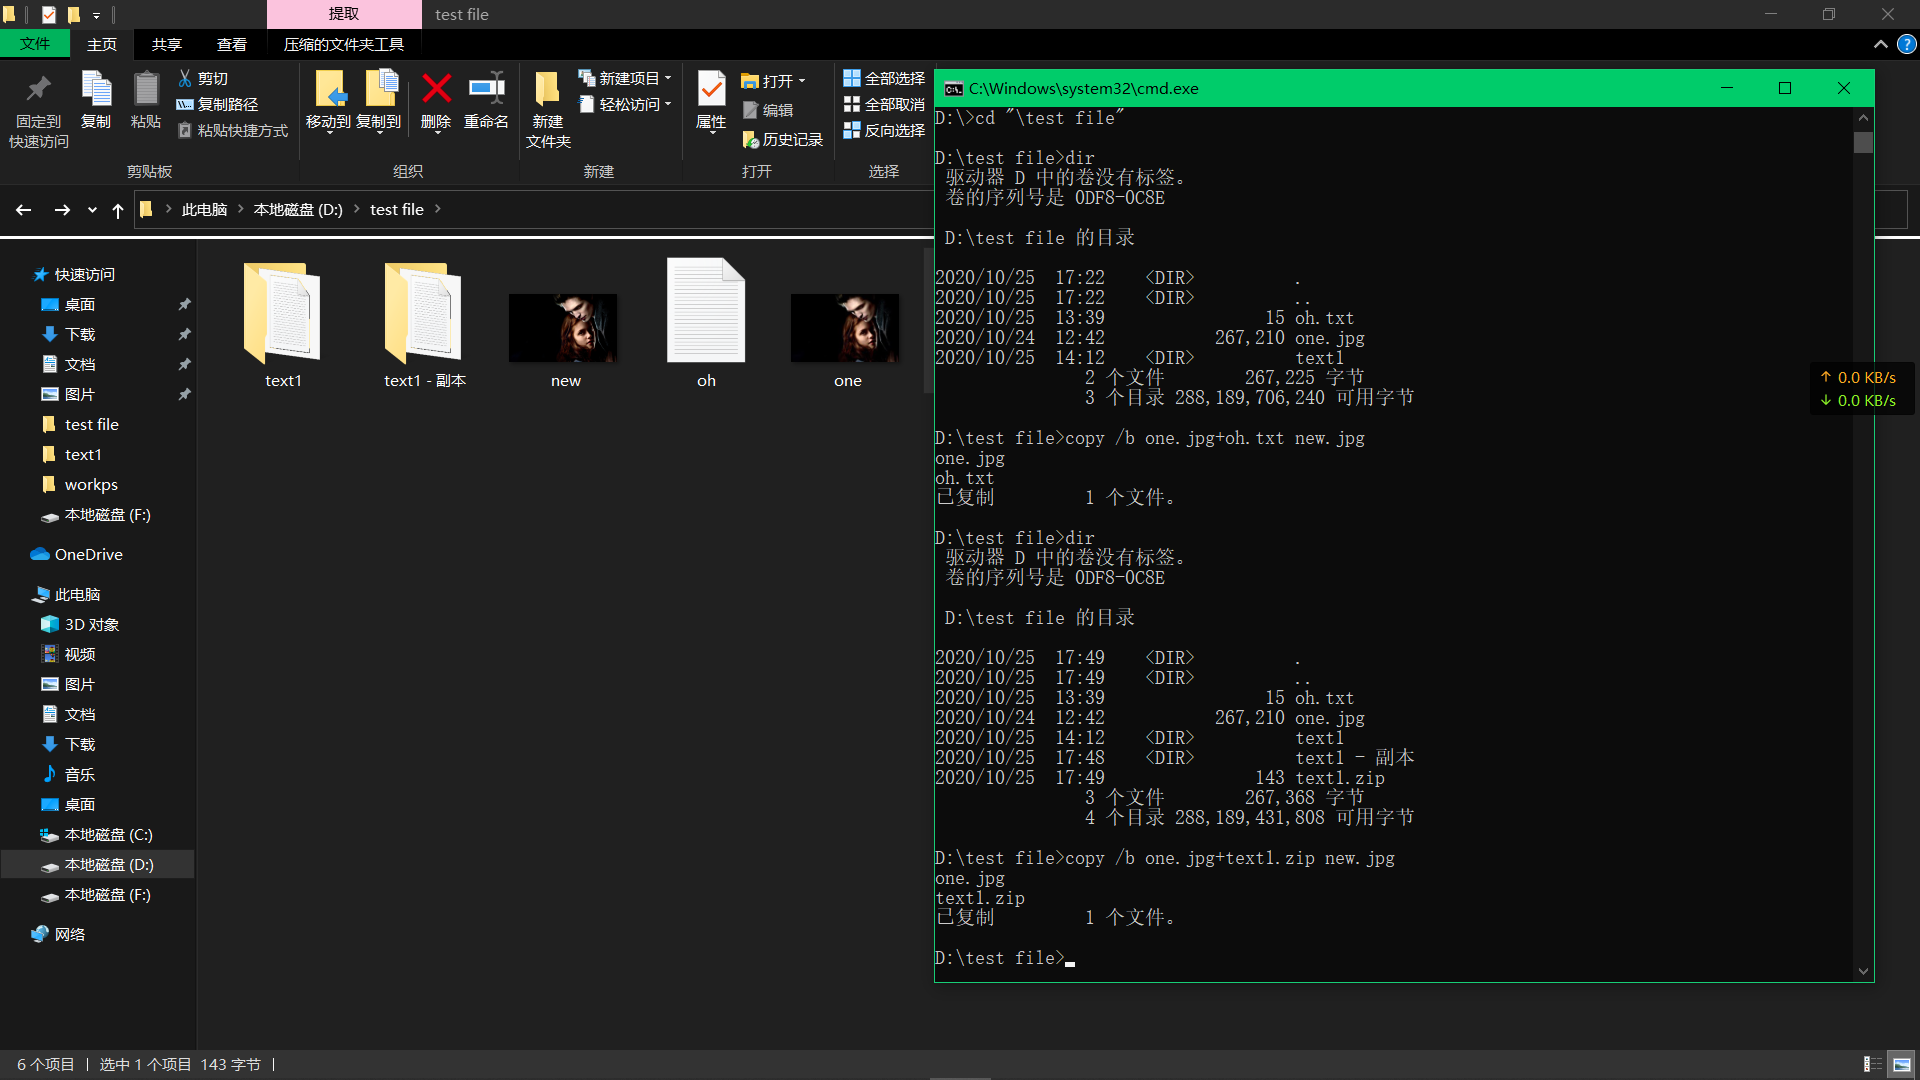The height and width of the screenshot is (1080, 1920).
Task: Click the Help question mark icon
Action: point(1907,44)
